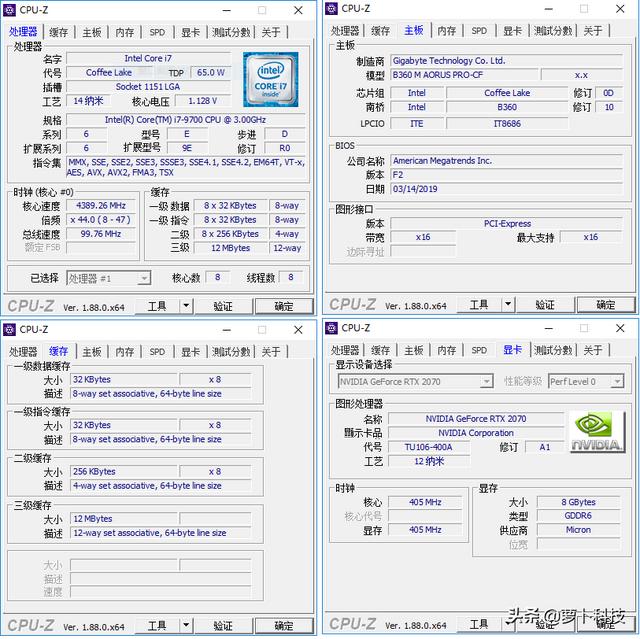
Task: Click the 256 KBytes L2 cache size field
Action: [124, 471]
